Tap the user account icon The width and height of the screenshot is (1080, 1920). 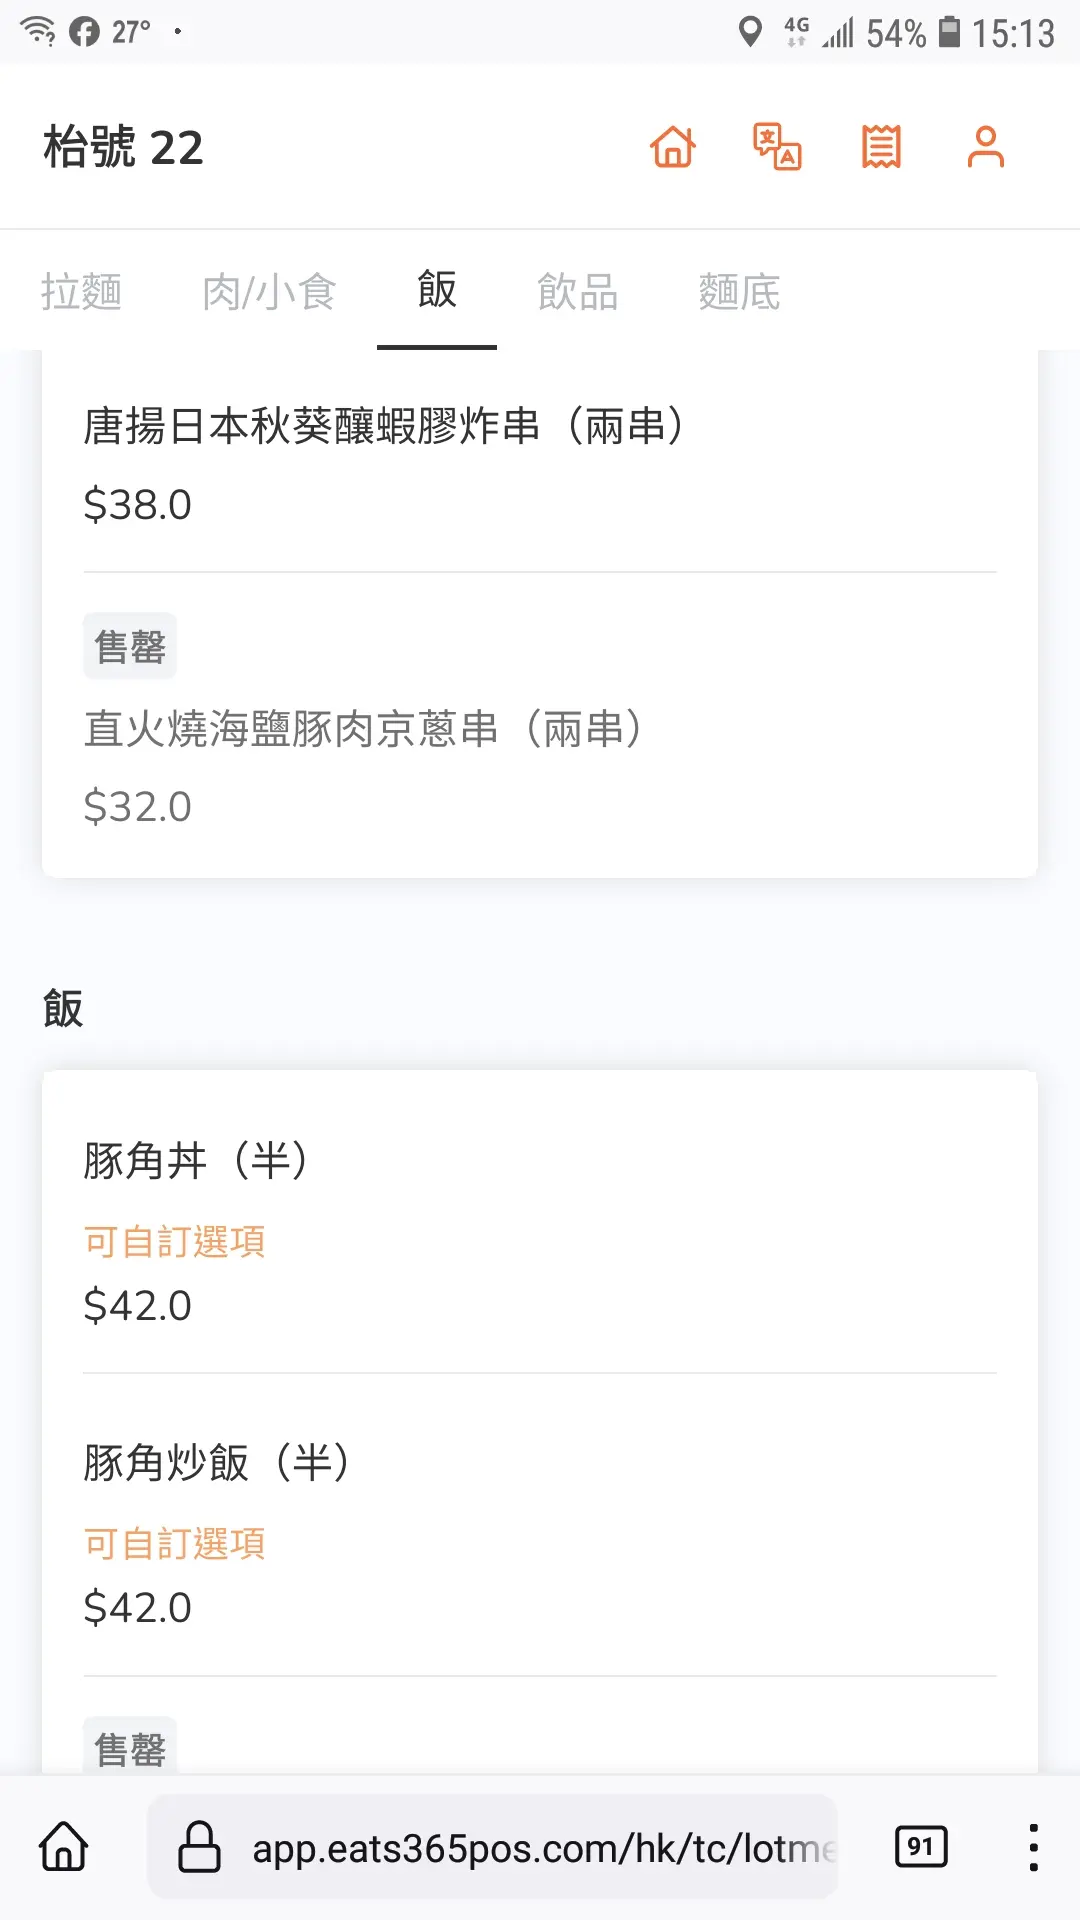pyautogui.click(x=985, y=147)
